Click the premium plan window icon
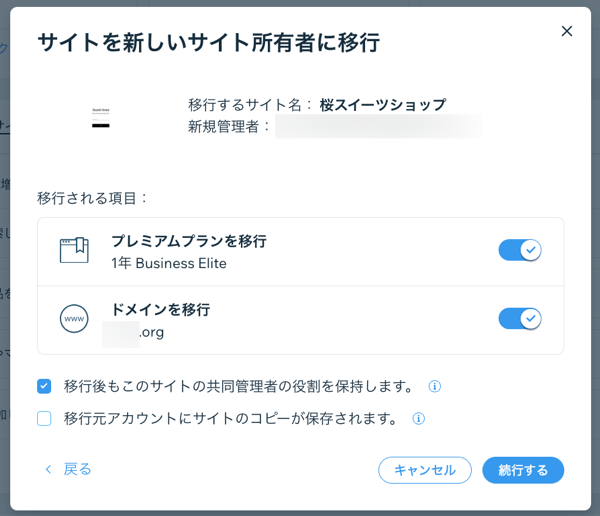 tap(74, 250)
